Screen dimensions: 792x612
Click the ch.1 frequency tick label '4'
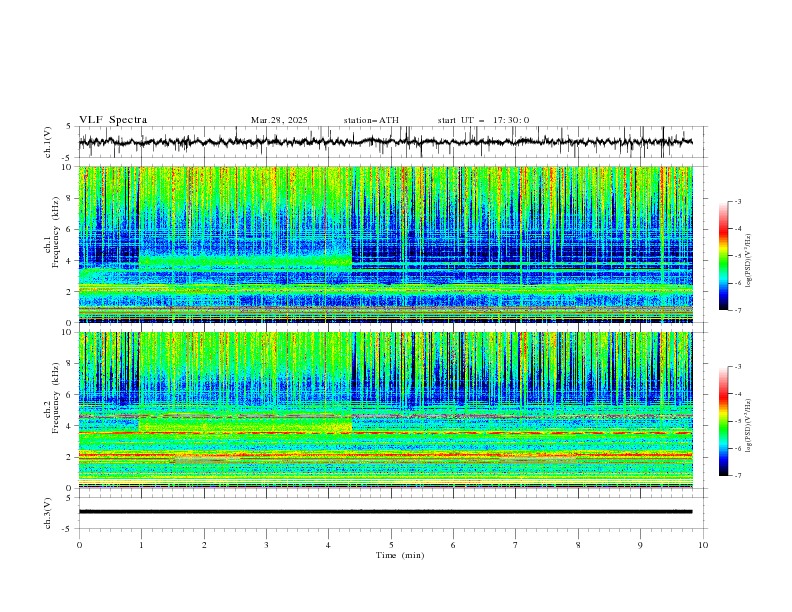click(x=71, y=261)
